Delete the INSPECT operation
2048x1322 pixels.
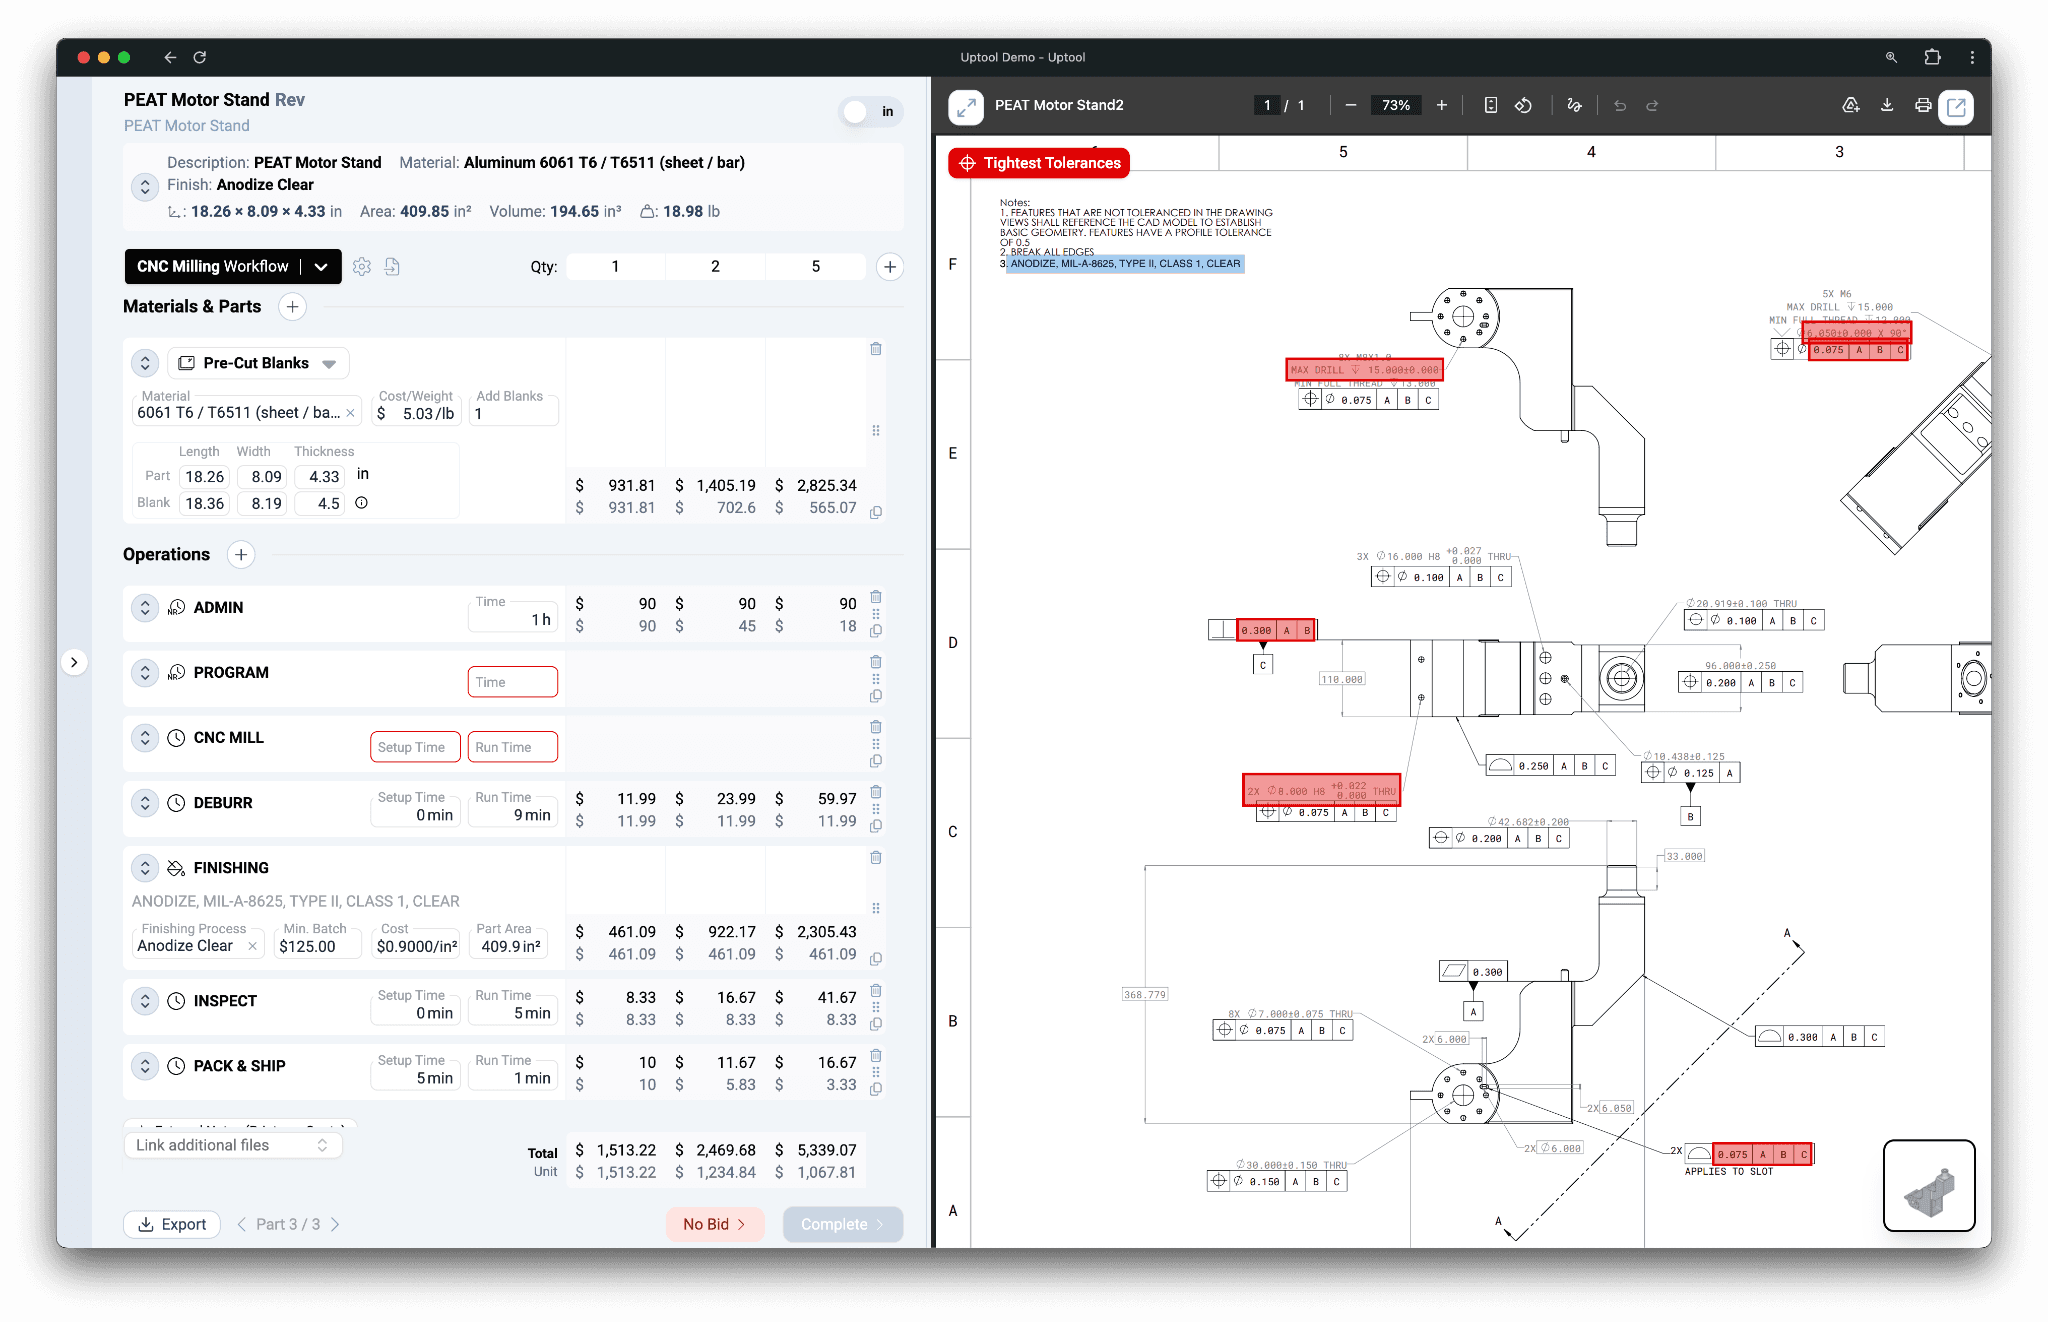876,990
